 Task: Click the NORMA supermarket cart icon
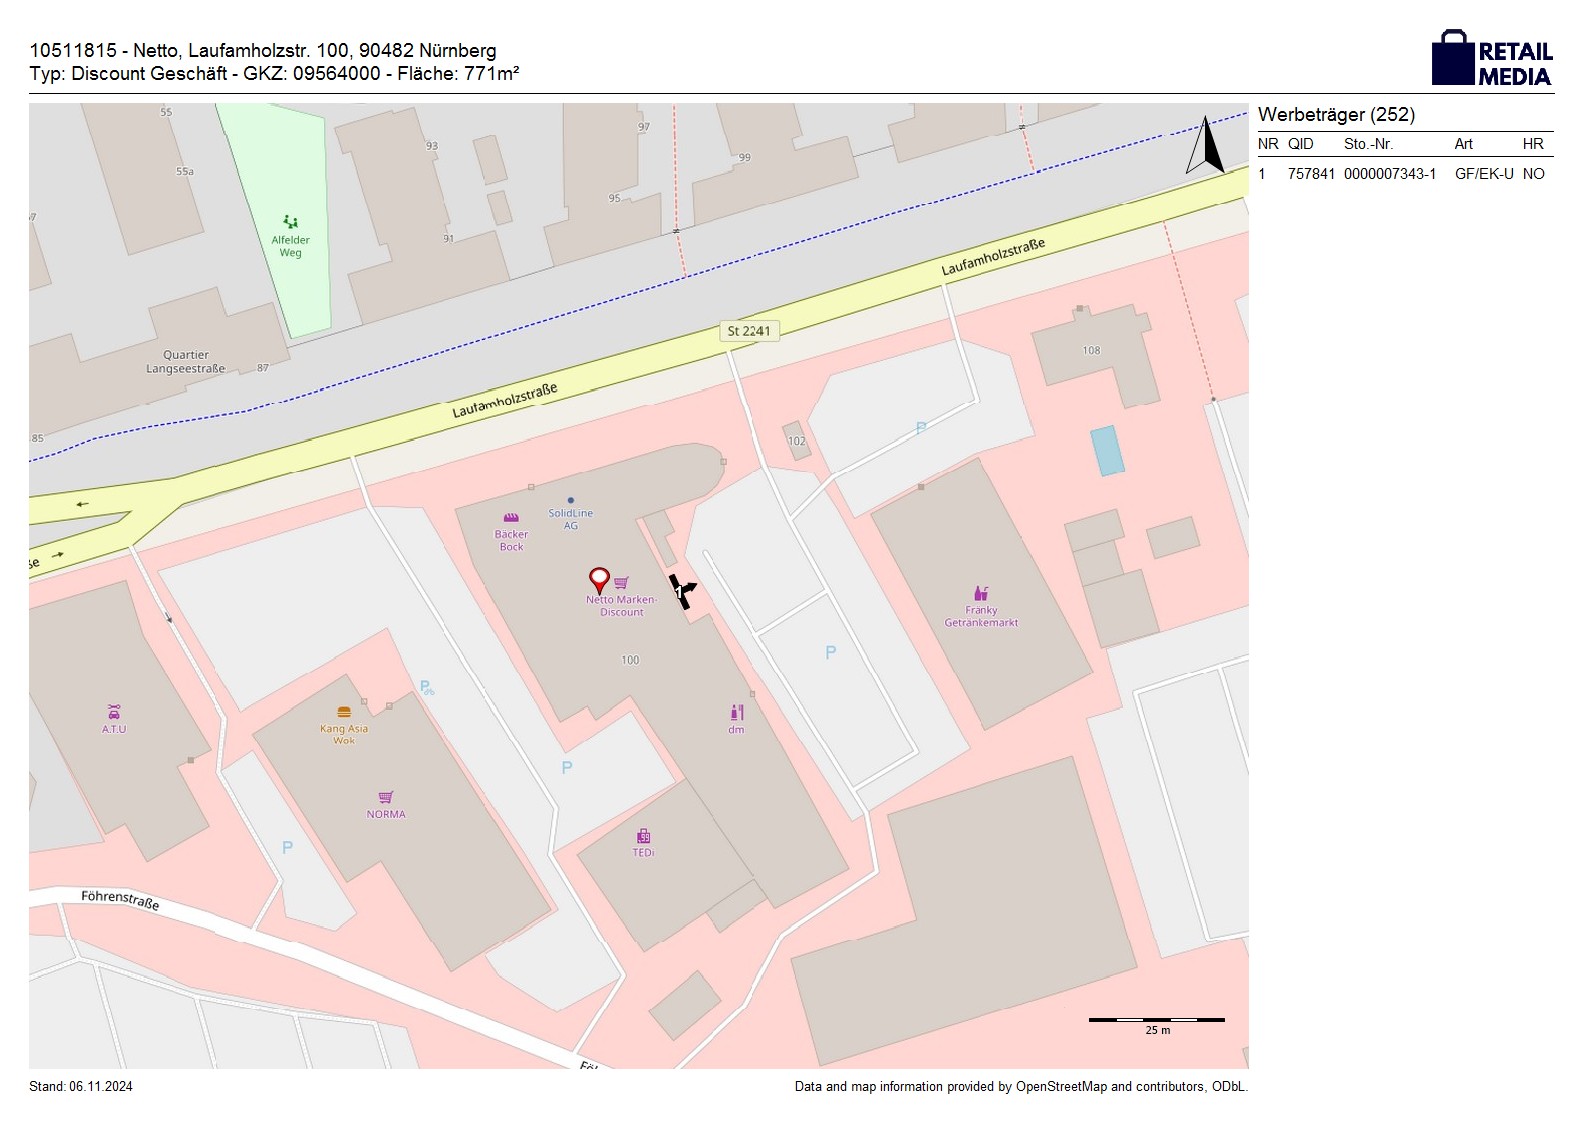point(386,797)
